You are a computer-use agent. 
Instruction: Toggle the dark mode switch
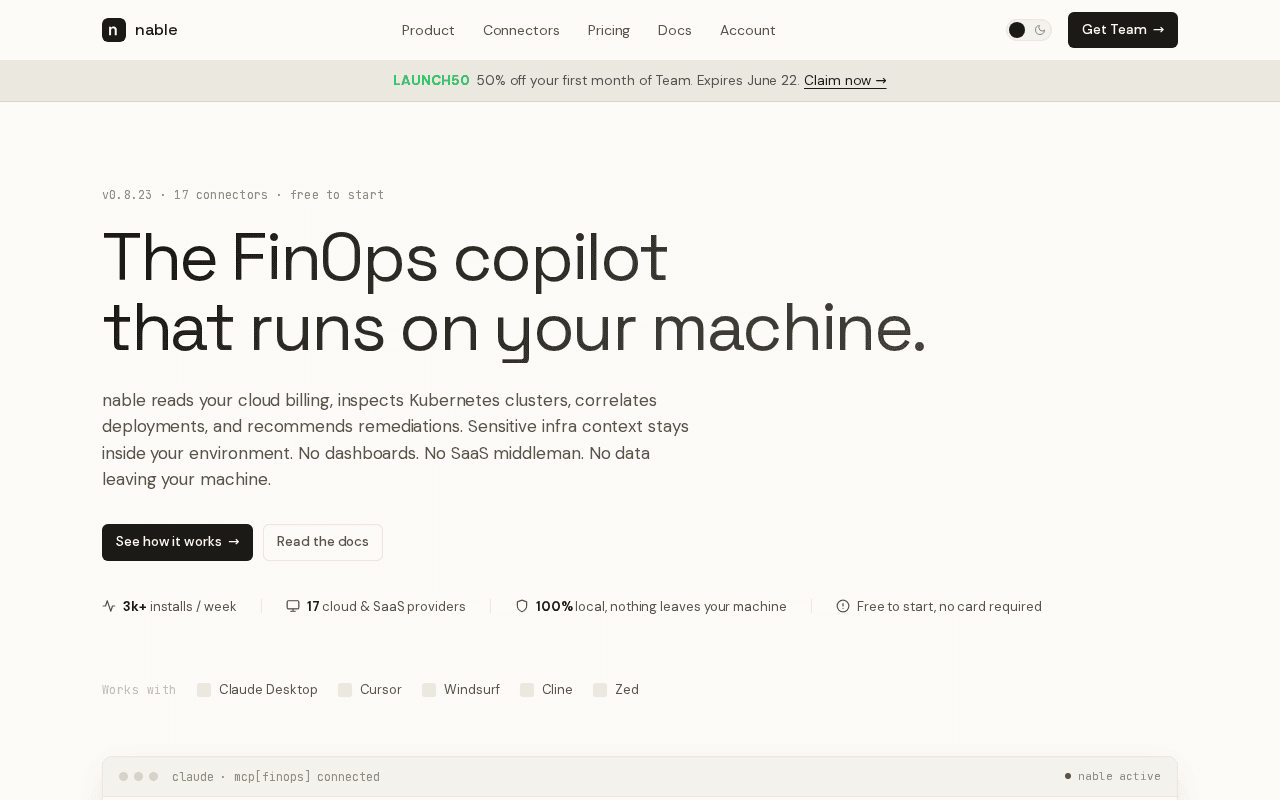pos(1029,30)
